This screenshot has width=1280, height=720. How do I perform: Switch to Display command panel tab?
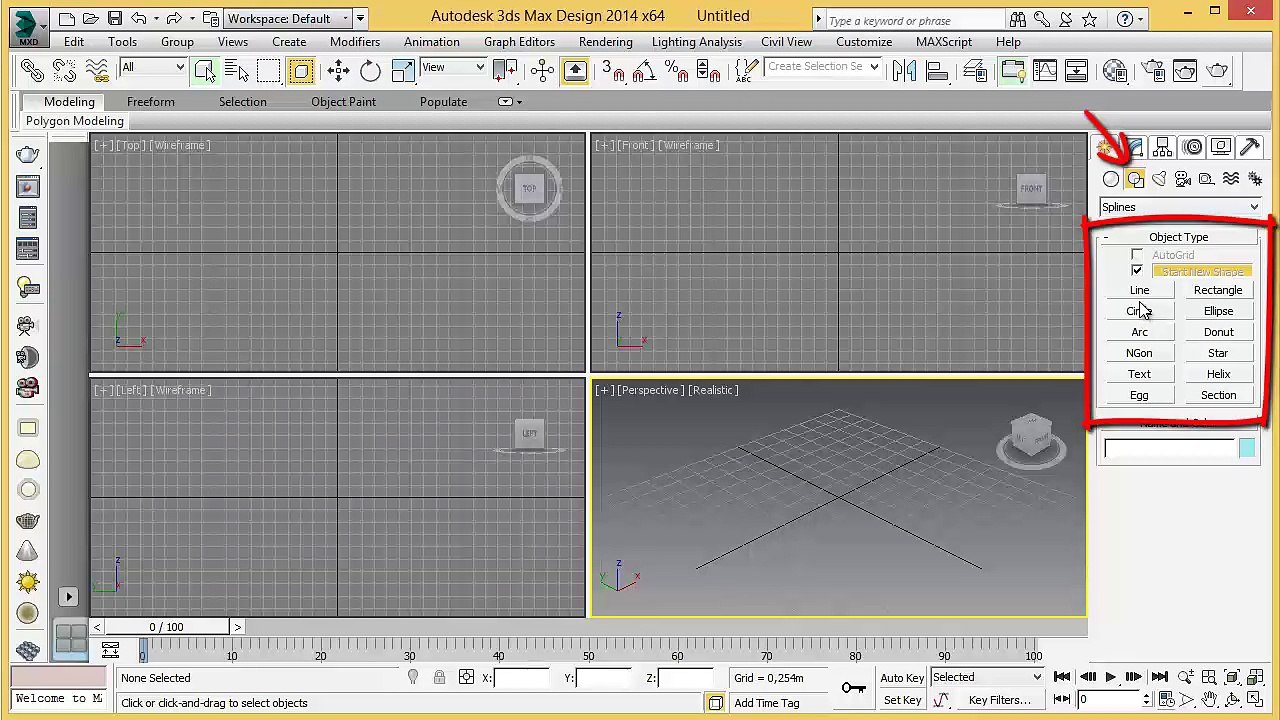pos(1221,148)
